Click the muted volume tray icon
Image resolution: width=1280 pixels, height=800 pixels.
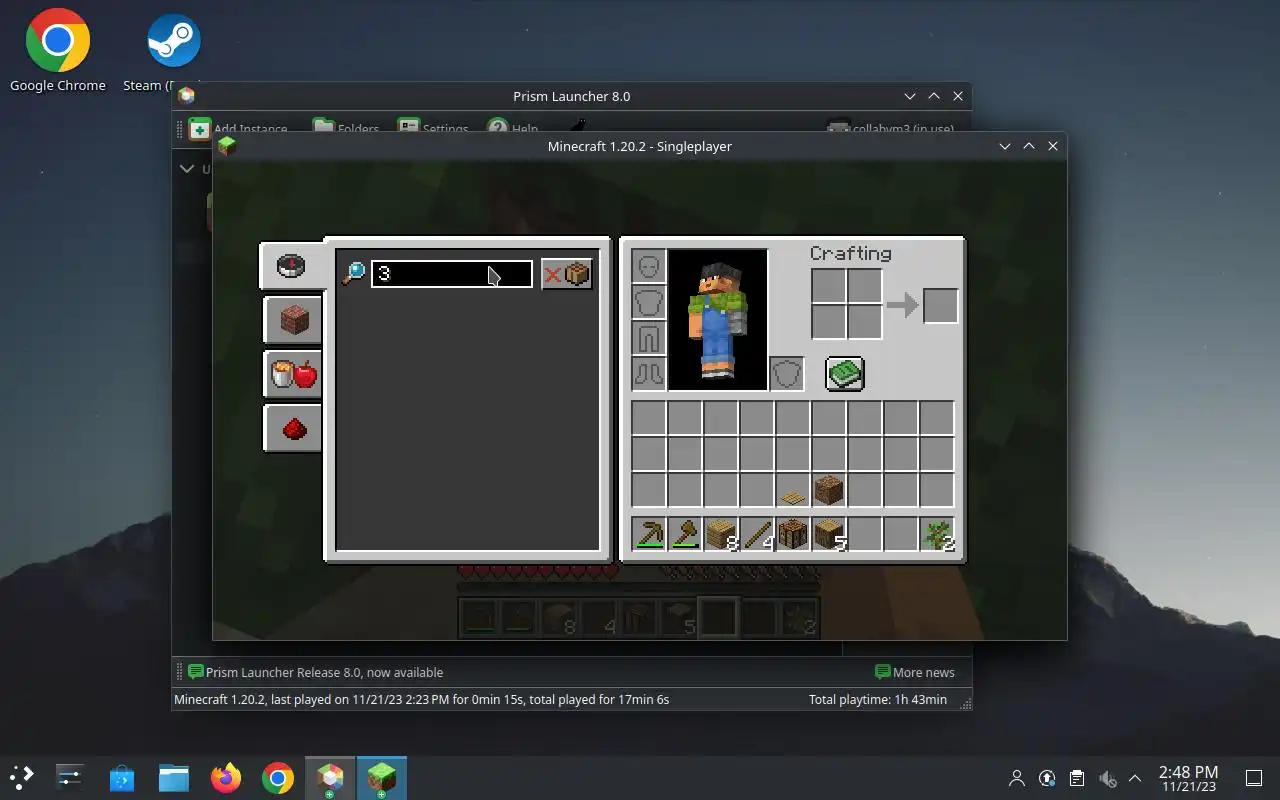pos(1107,778)
